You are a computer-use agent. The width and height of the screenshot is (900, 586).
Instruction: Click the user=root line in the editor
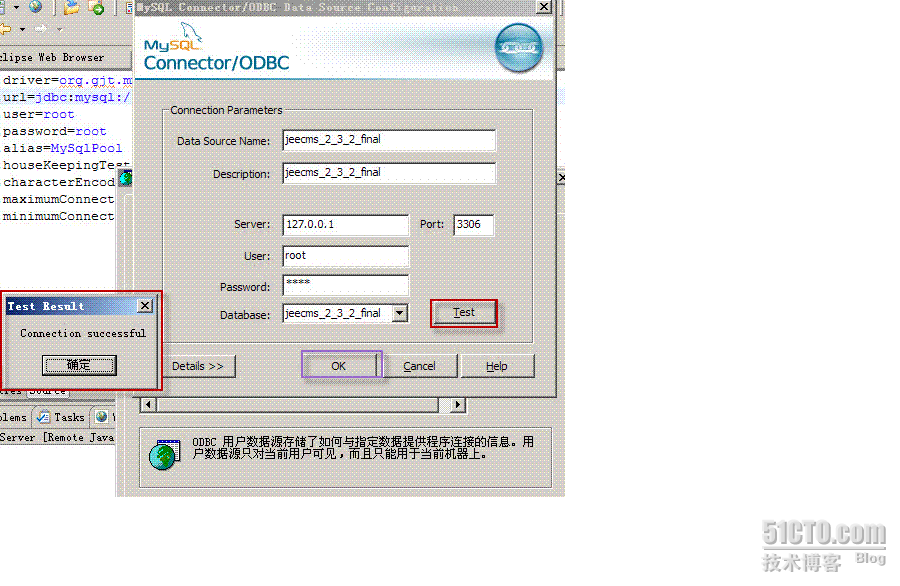pos(38,114)
